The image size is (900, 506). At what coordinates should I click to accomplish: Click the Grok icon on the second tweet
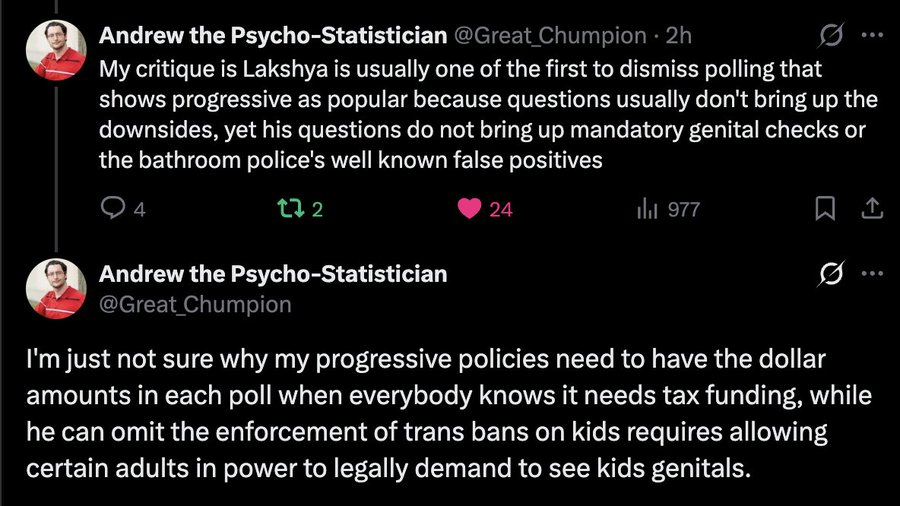tap(830, 274)
